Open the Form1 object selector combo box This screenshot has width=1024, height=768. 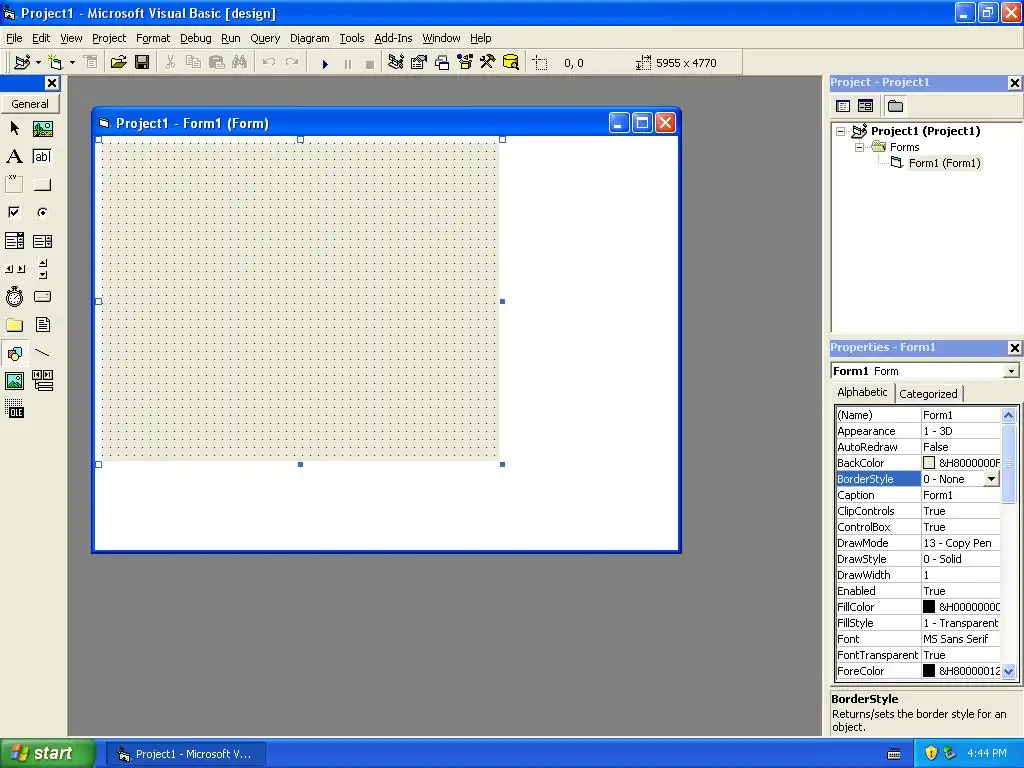(x=925, y=371)
